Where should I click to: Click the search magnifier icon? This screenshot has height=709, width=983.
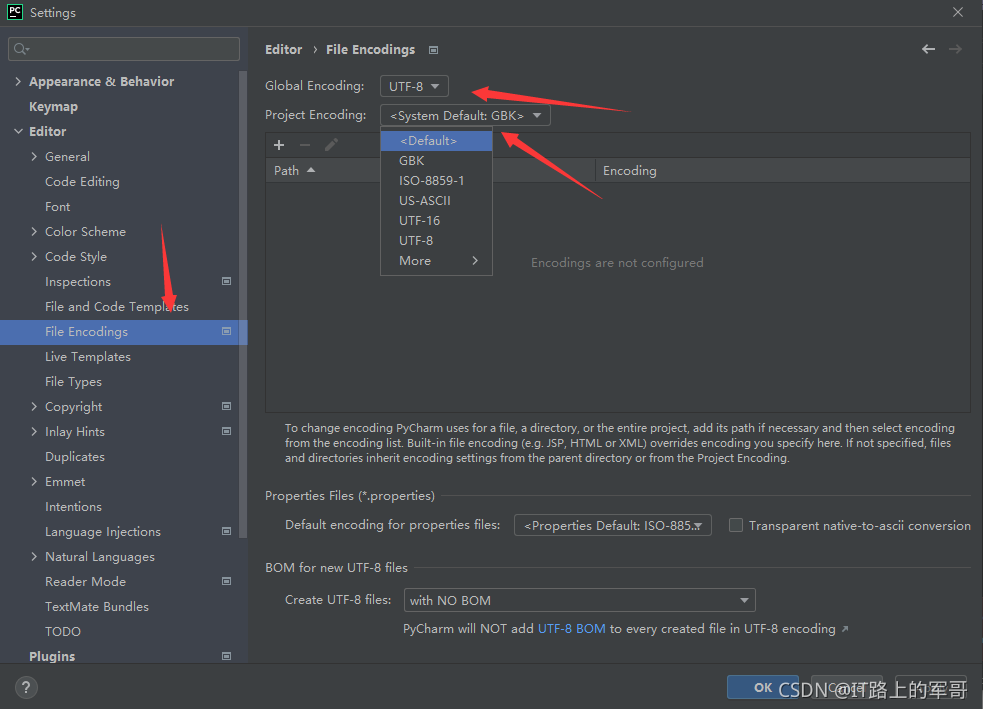tap(21, 49)
